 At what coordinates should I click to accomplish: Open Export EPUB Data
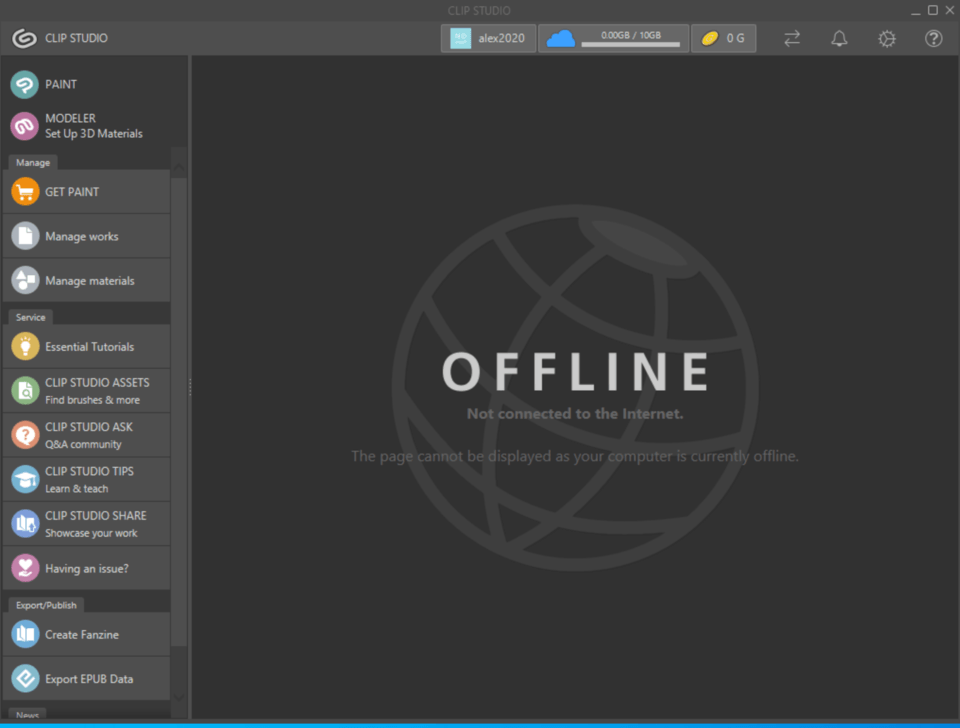[88, 679]
